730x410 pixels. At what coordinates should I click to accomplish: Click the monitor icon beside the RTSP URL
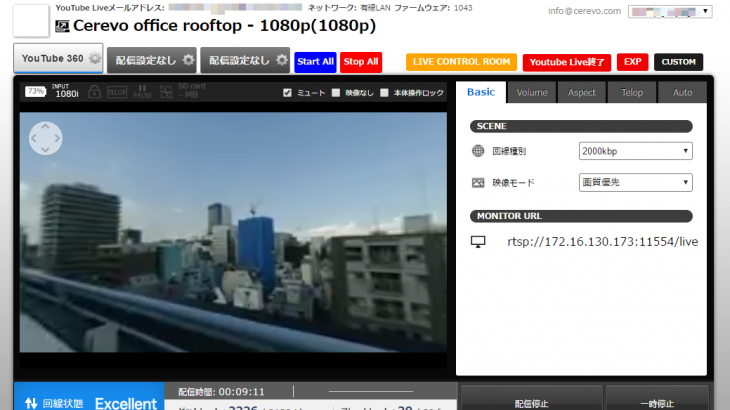[x=478, y=242]
